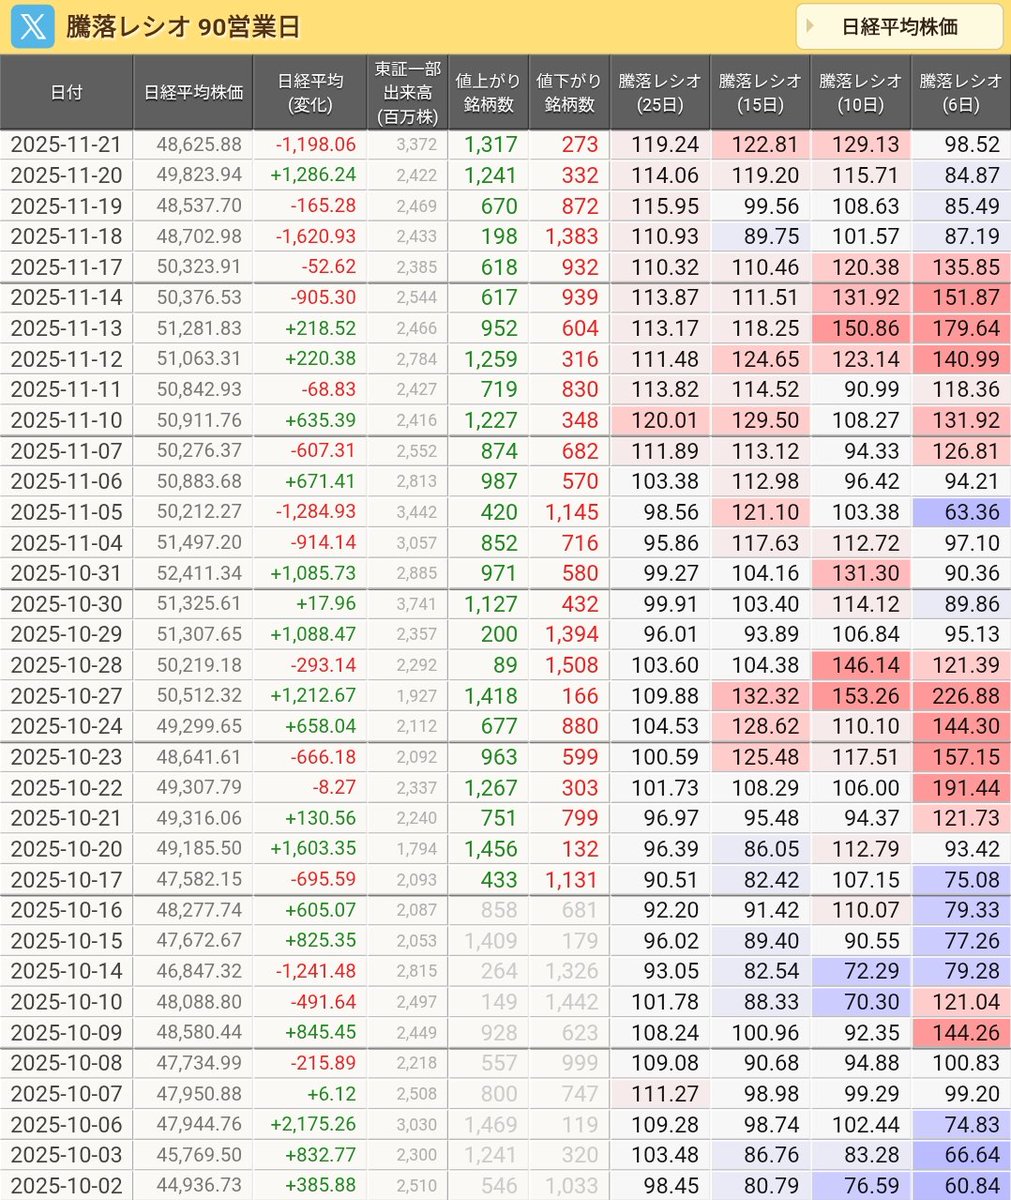Click the change value +2,175.26

313,1124
